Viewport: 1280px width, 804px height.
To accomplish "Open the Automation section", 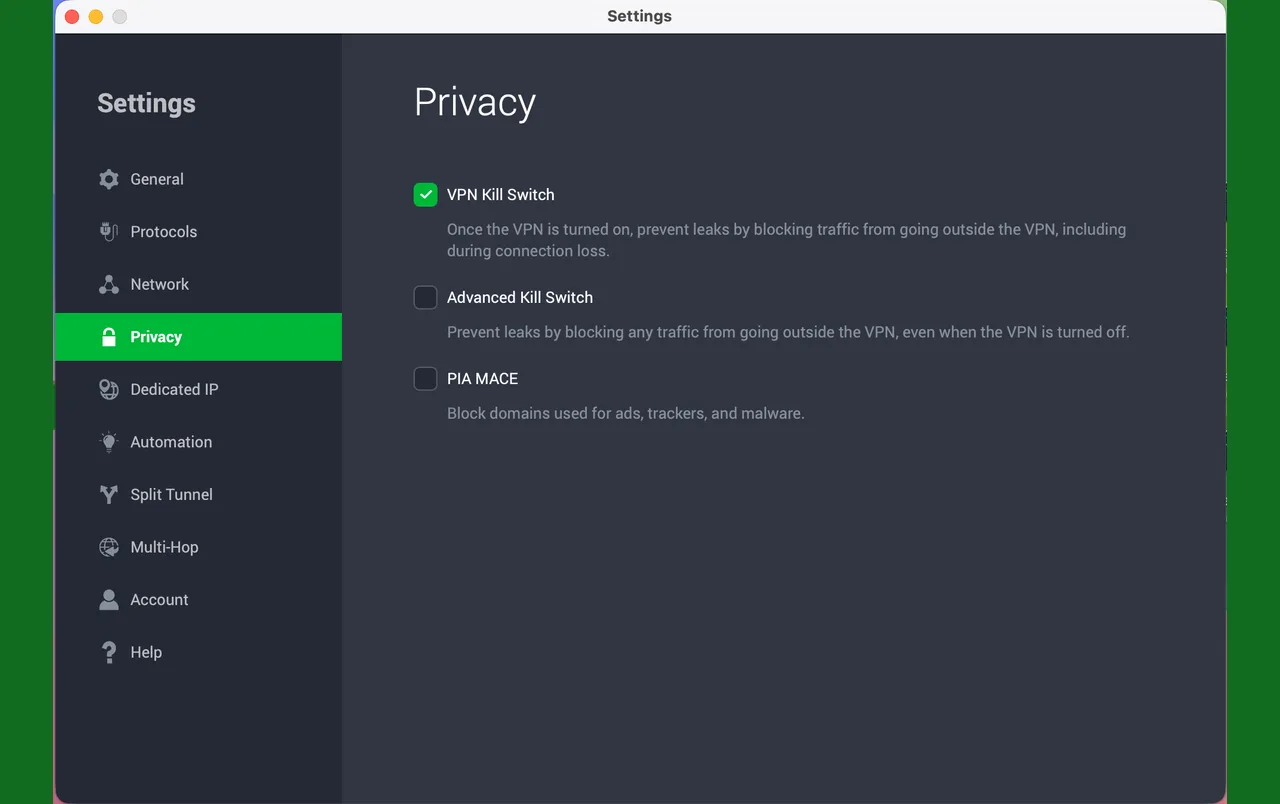I will click(198, 442).
